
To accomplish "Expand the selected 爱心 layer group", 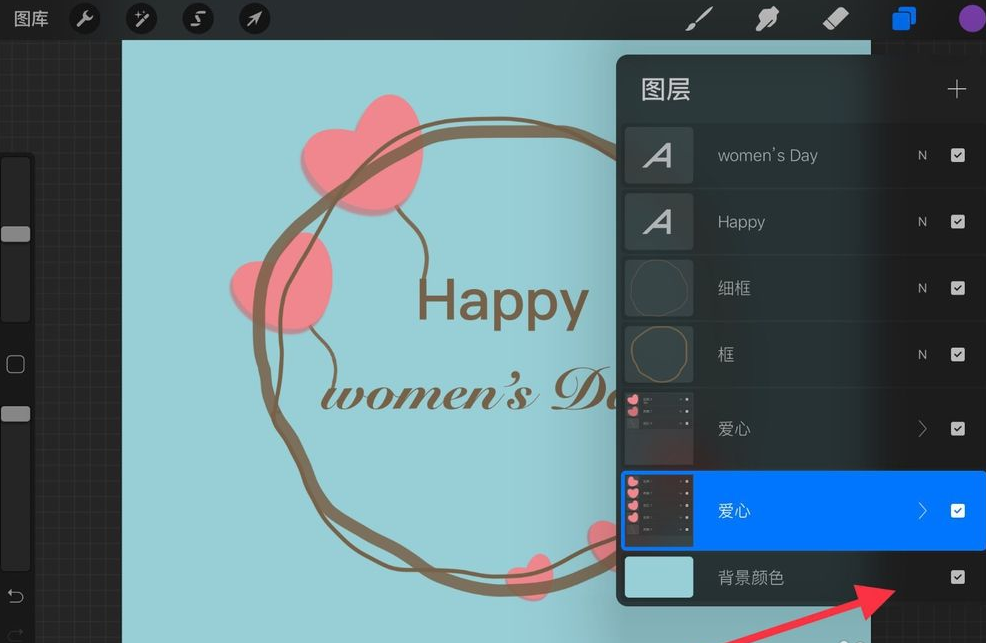I will pyautogui.click(x=922, y=510).
